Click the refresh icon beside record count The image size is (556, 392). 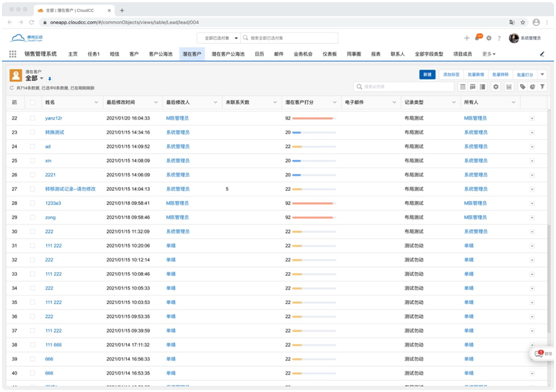[x=12, y=88]
